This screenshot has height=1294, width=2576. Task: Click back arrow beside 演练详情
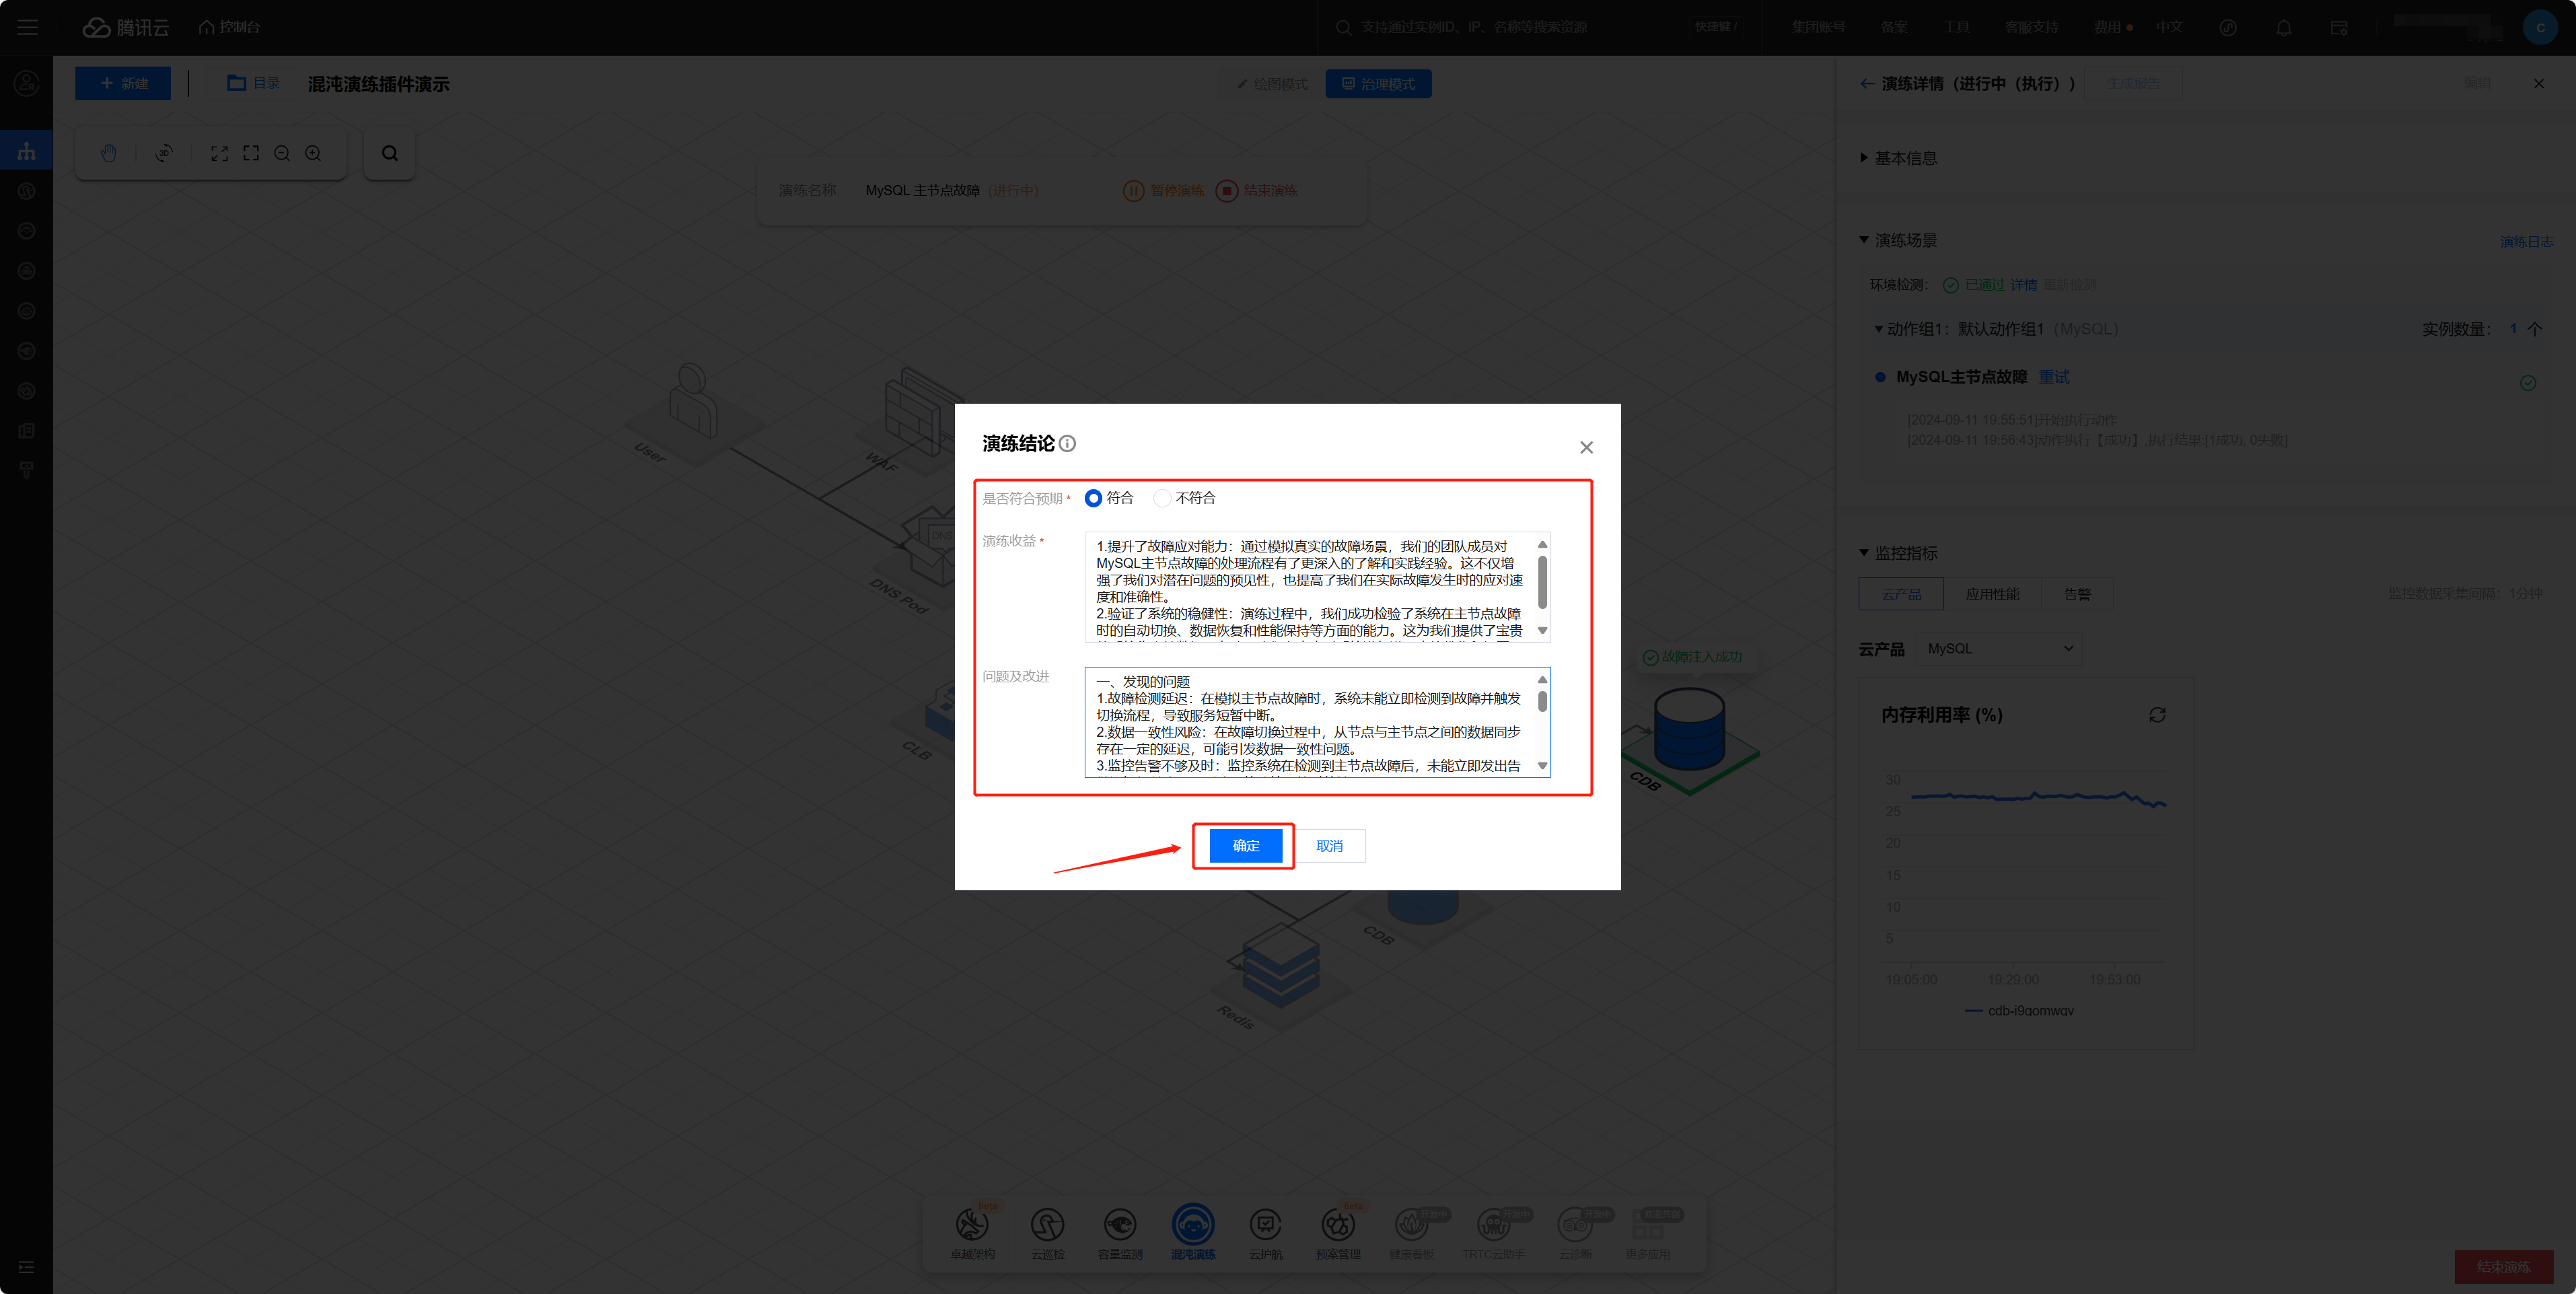click(x=1866, y=84)
